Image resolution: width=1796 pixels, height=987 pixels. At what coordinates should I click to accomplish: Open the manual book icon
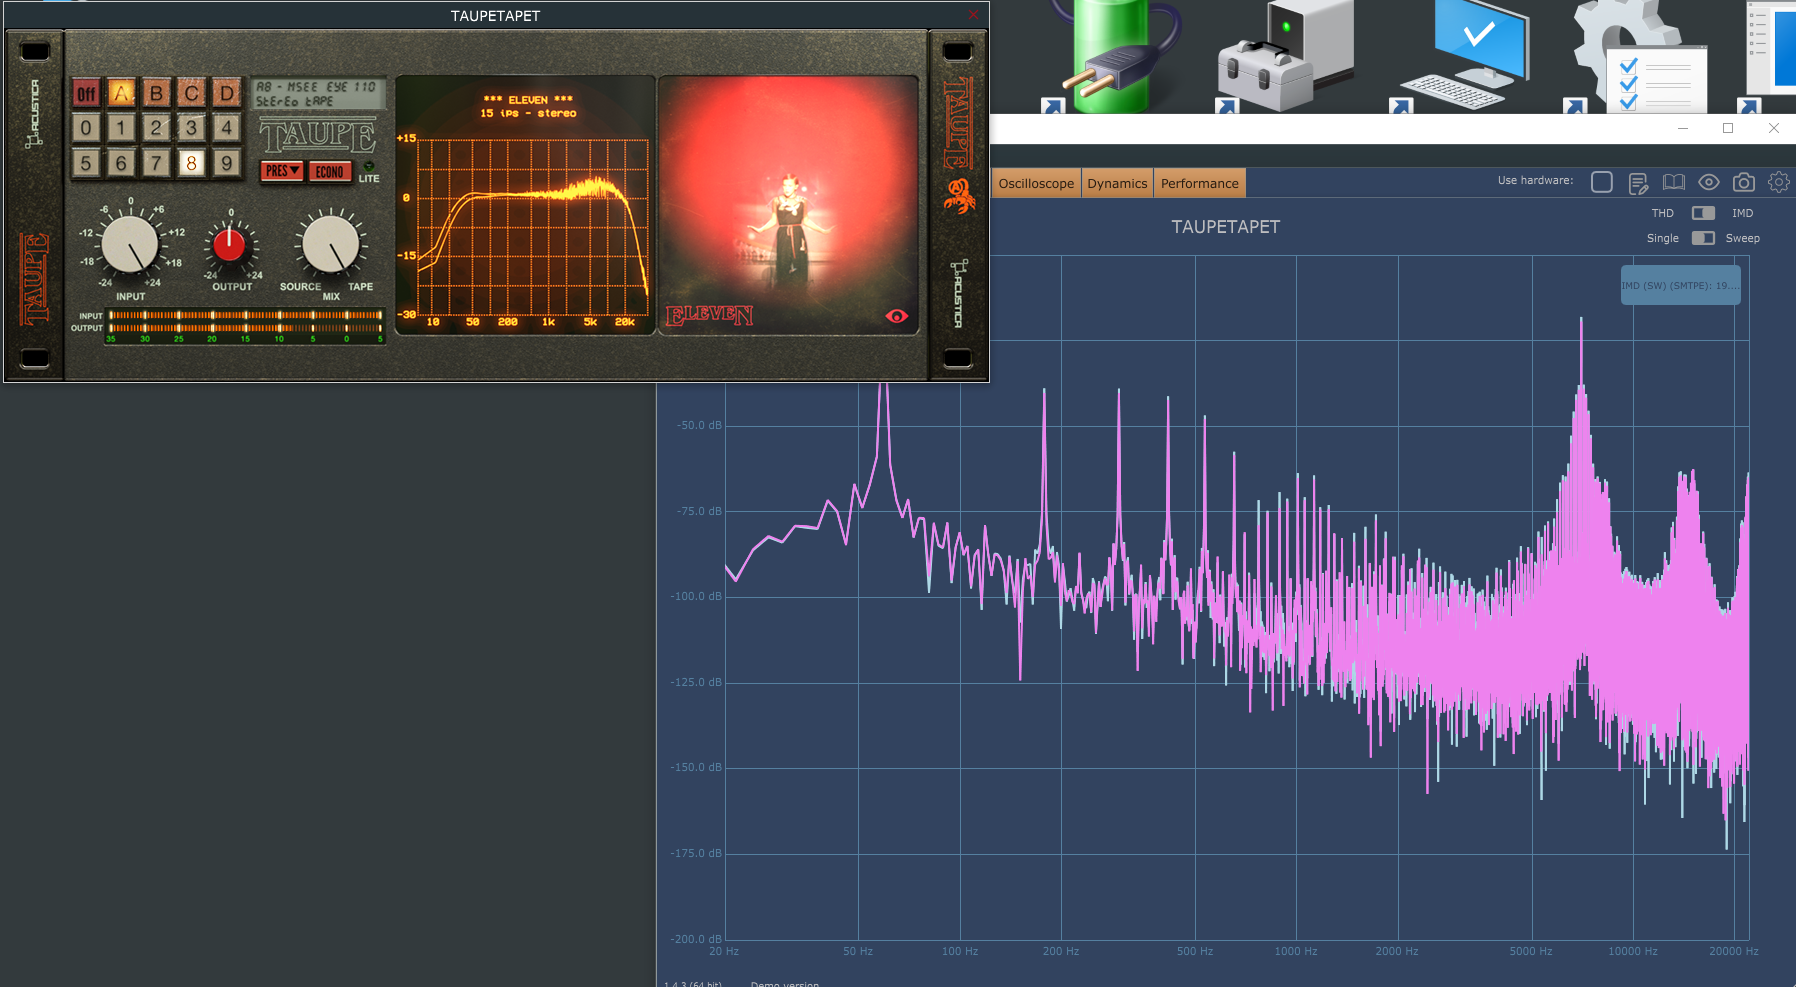tap(1673, 182)
